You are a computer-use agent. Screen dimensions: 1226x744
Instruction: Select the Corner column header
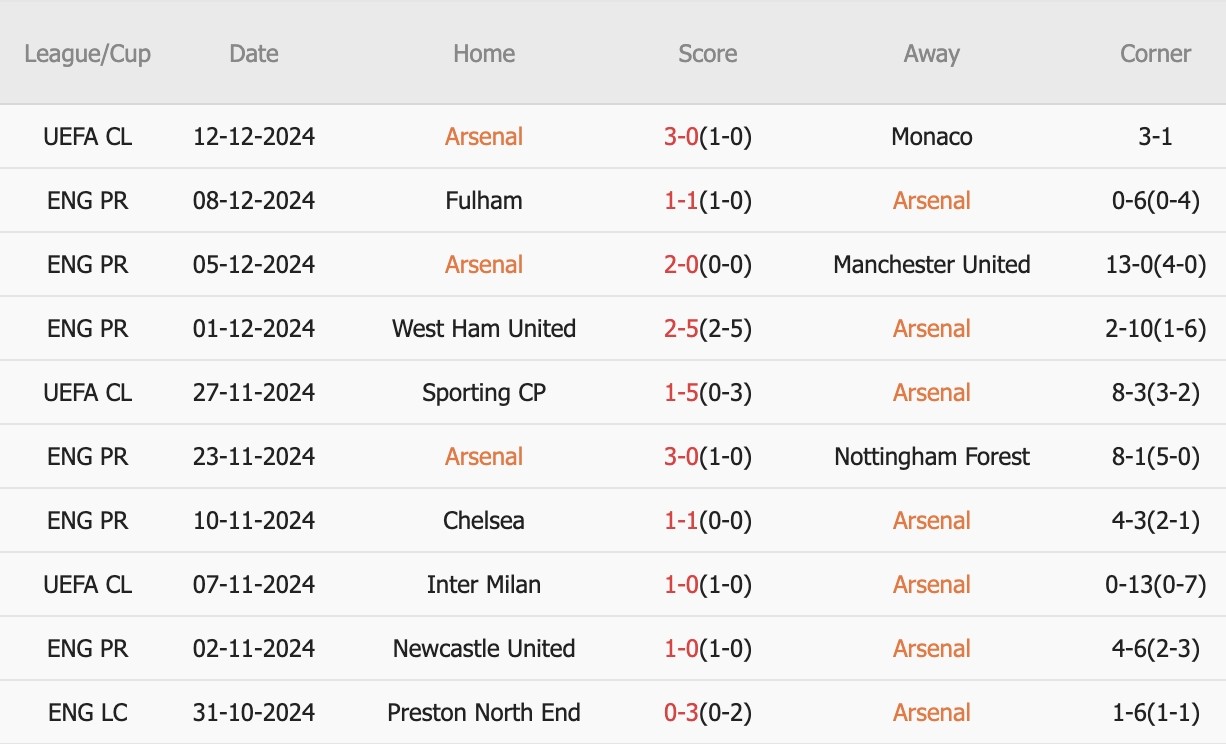point(1156,53)
